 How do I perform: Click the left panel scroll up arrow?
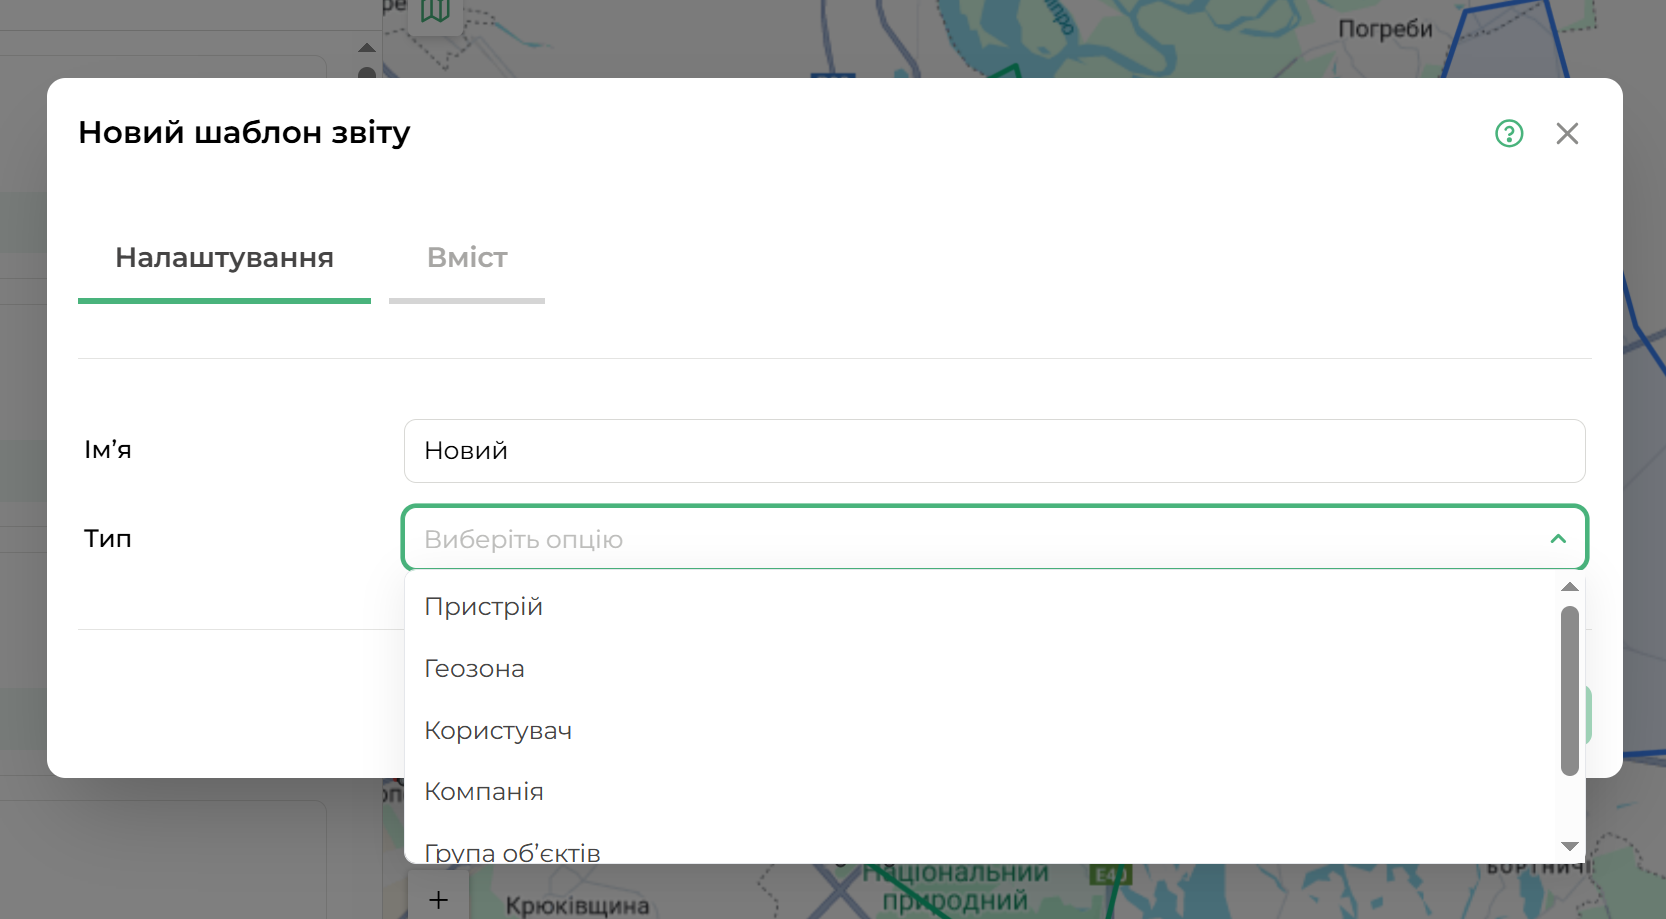tap(367, 48)
